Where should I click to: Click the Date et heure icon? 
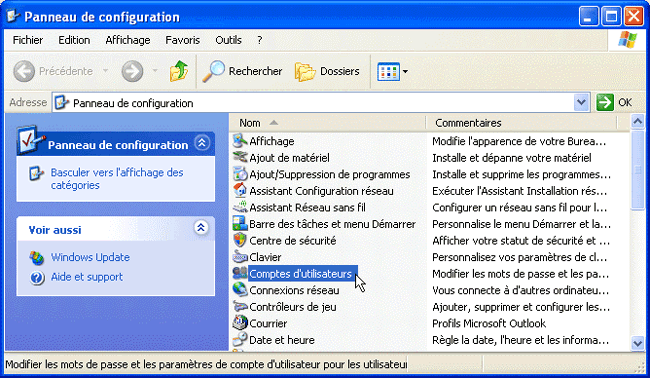pyautogui.click(x=240, y=340)
